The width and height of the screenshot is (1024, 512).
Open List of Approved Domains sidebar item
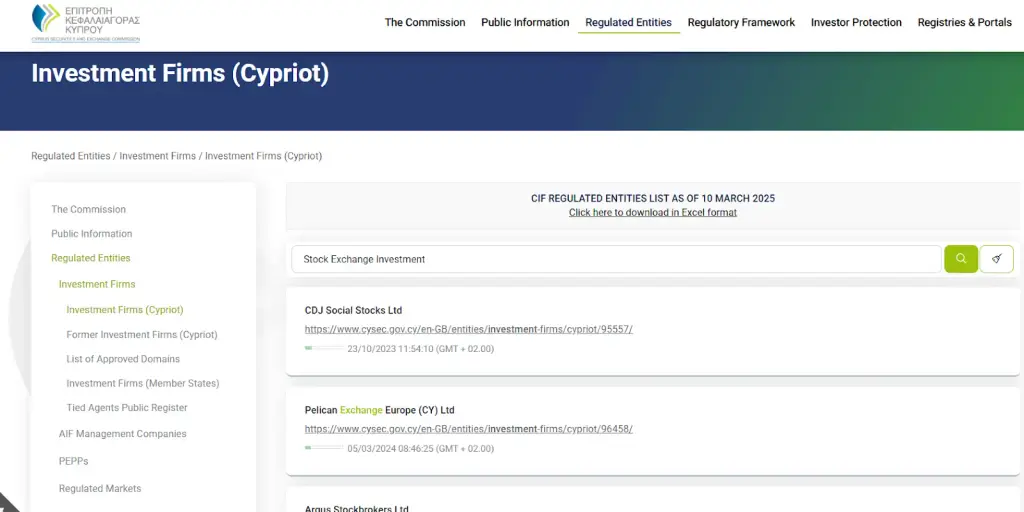[123, 359]
